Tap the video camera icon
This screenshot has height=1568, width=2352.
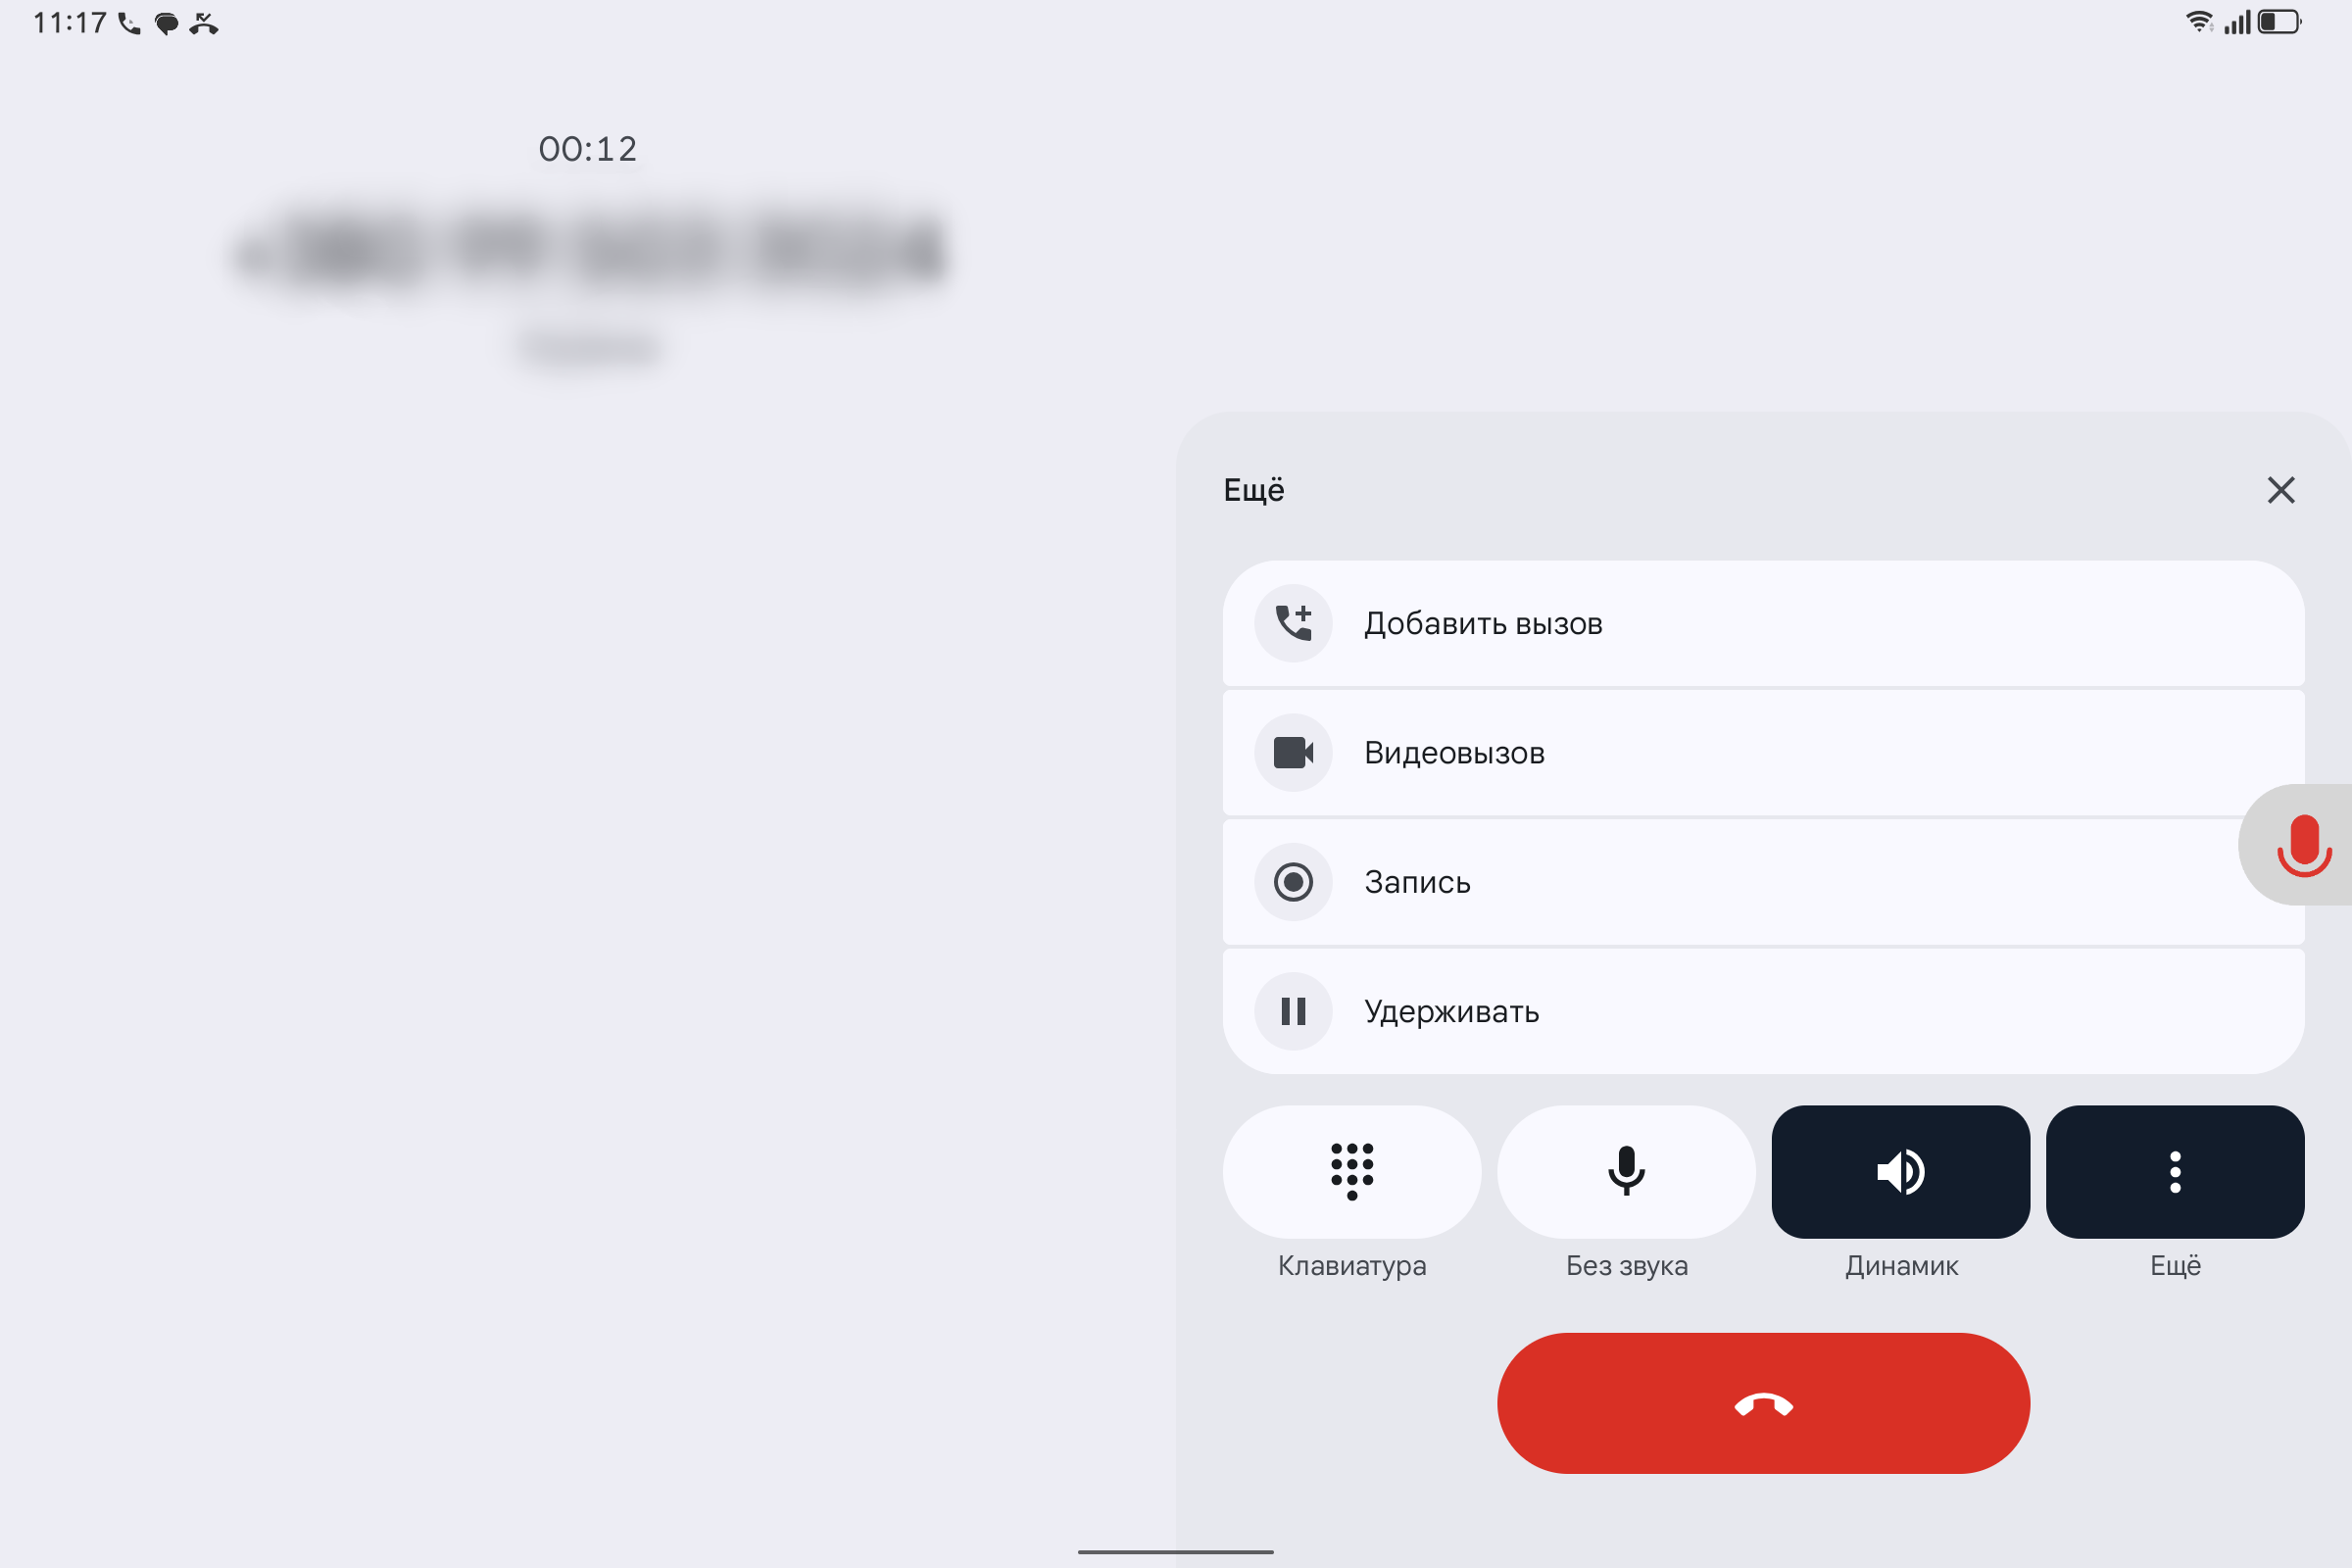[1293, 752]
